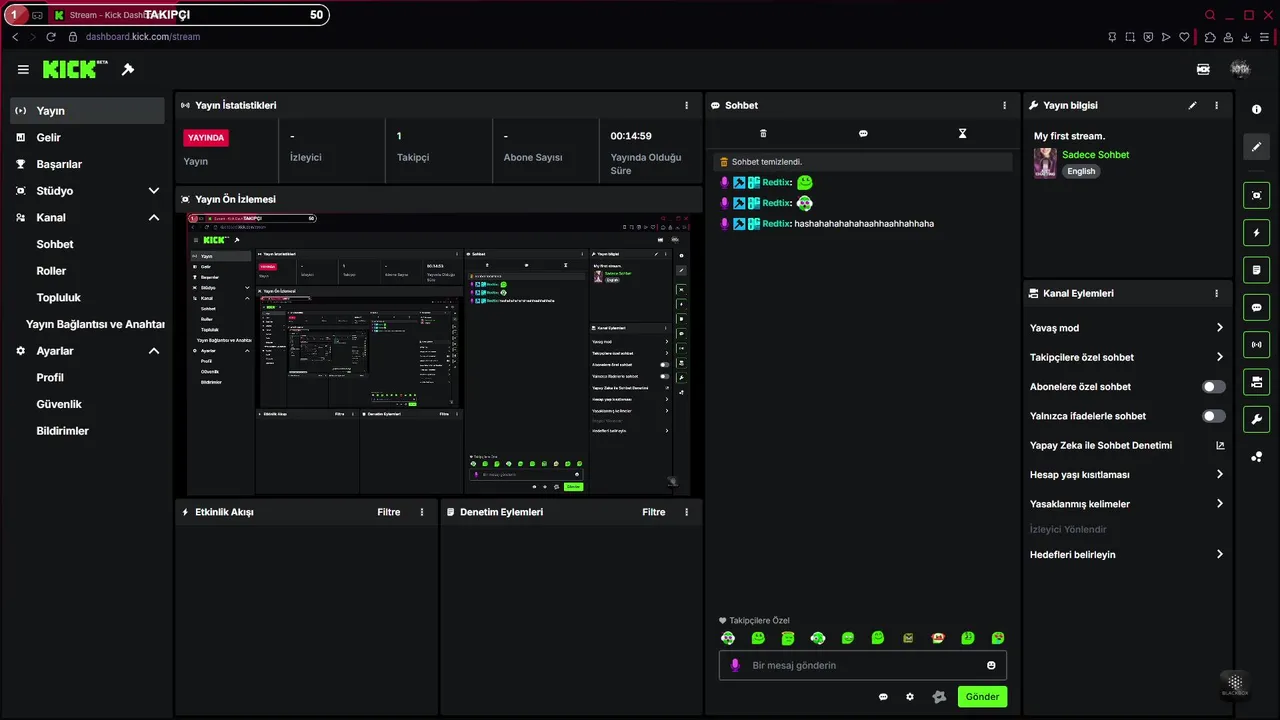
Task: Click into the Bir mesaj gönderin field
Action: click(862, 665)
